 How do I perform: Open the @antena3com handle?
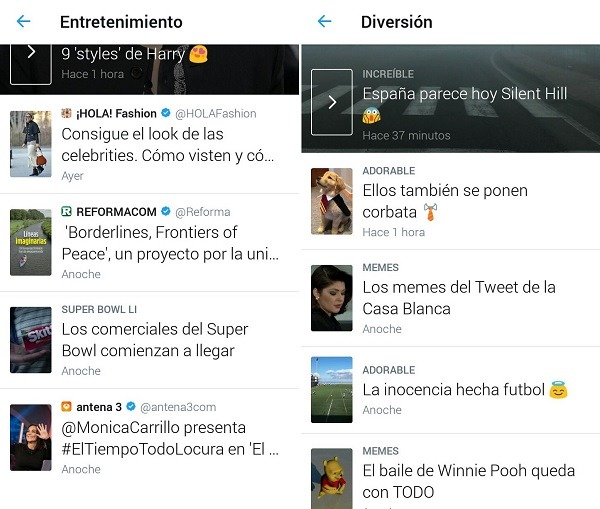[178, 407]
